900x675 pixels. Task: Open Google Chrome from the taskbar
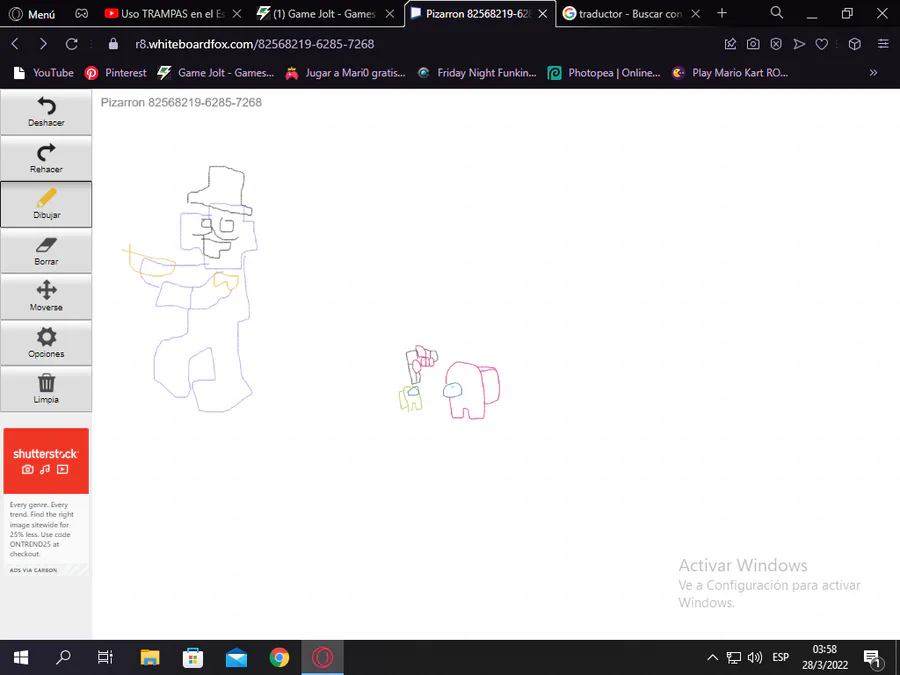(280, 657)
